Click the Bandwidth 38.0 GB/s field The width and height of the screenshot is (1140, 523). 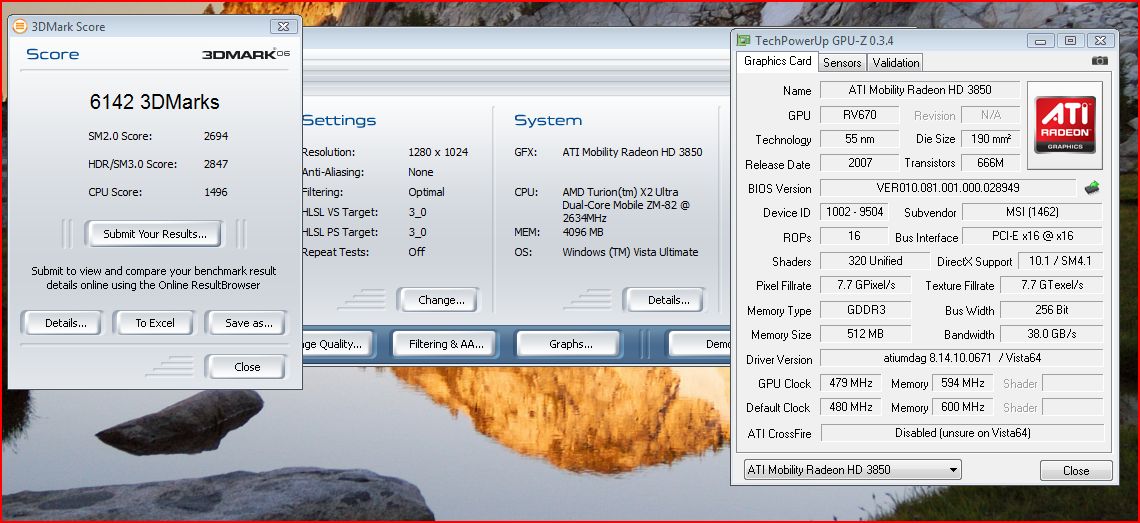click(1051, 334)
